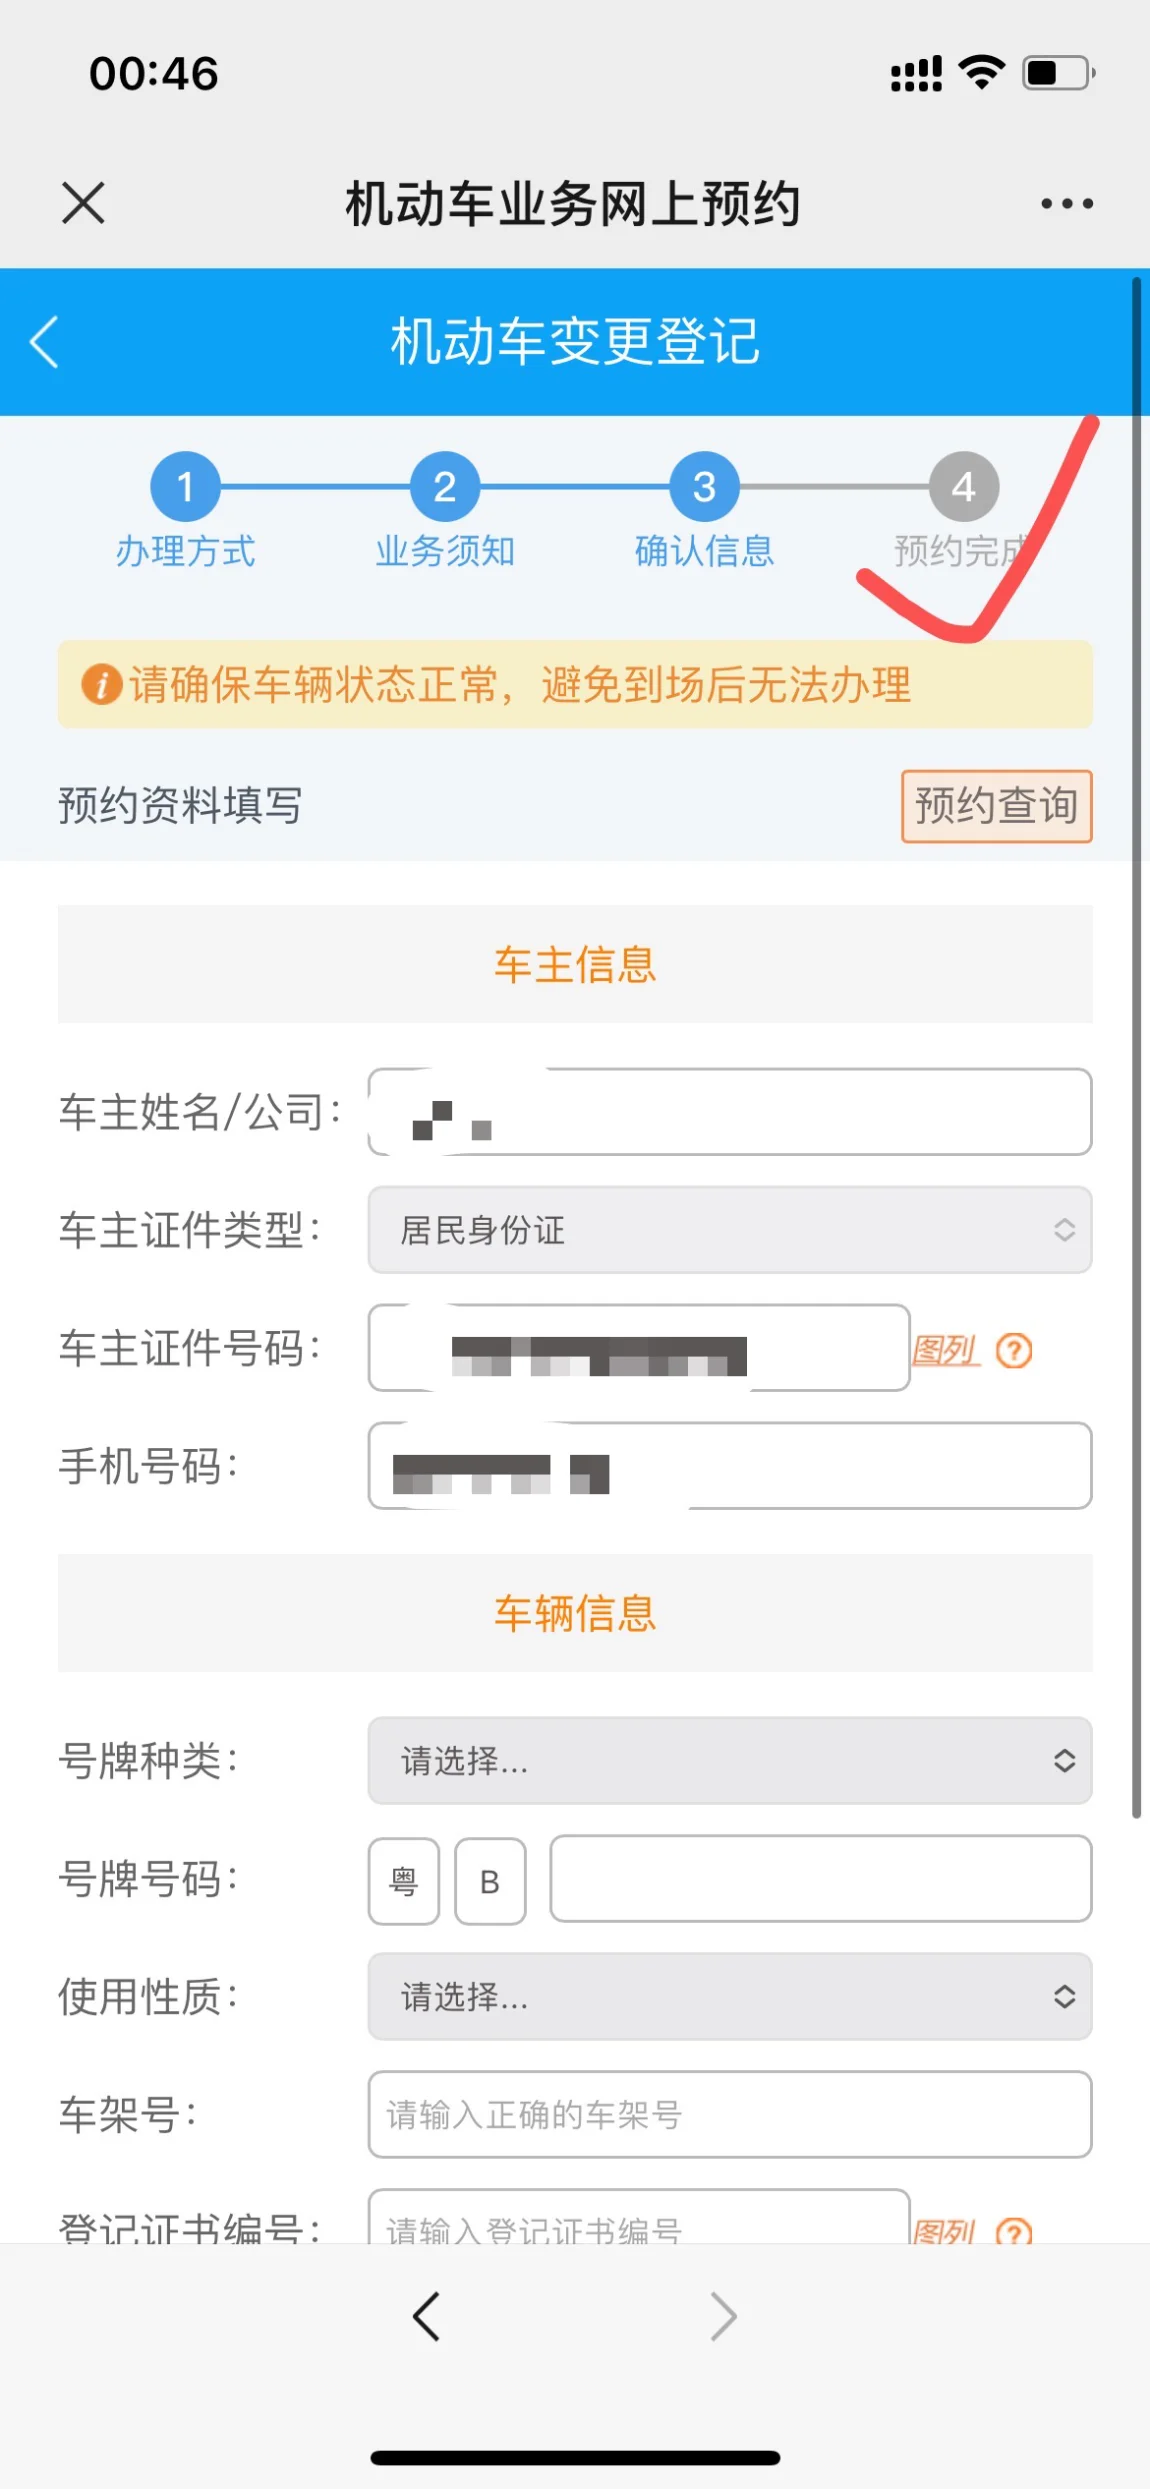1150x2489 pixels.
Task: Focus the 车架号 input field
Action: pyautogui.click(x=730, y=2114)
